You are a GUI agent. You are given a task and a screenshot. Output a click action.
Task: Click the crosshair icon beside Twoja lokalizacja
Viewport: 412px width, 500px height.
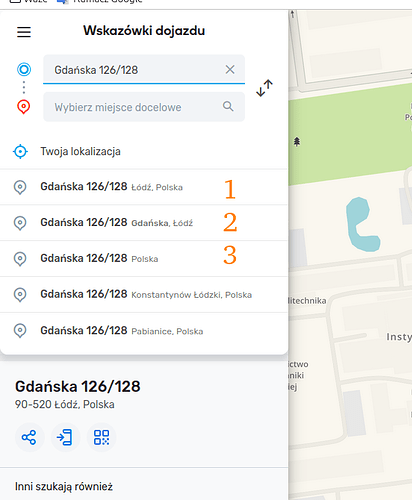point(20,152)
